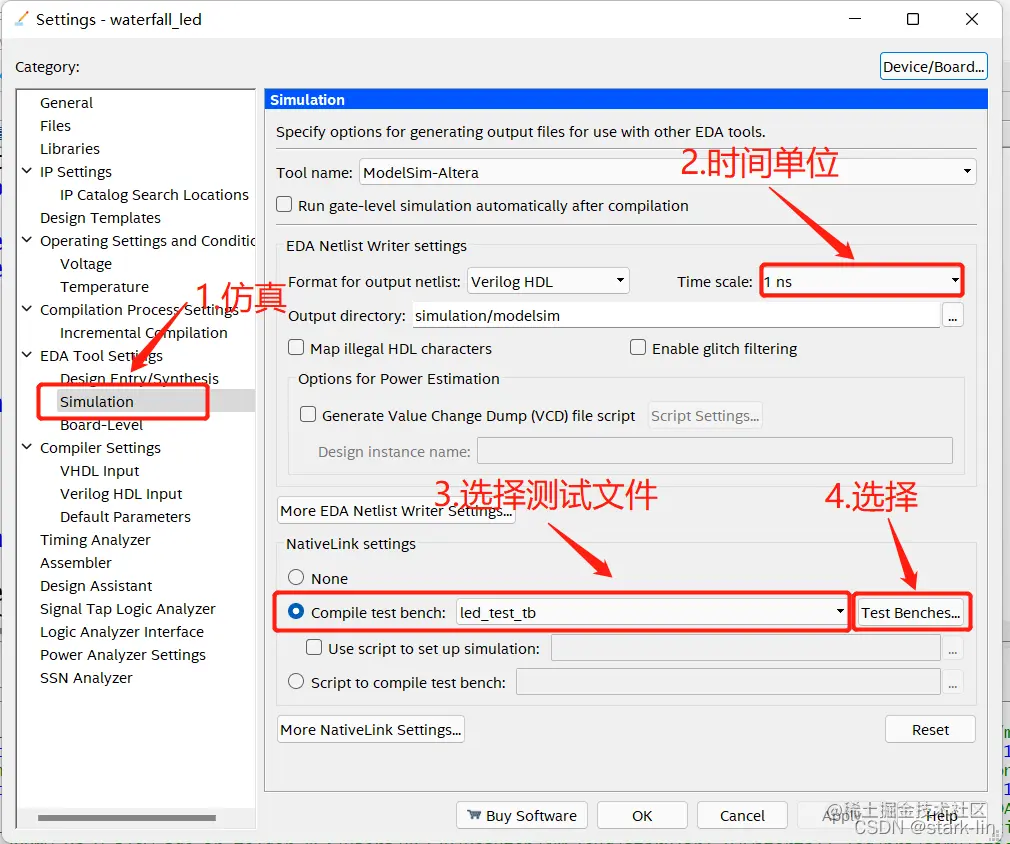Check Map illegal HDL characters
This screenshot has width=1010, height=844.
(x=296, y=348)
